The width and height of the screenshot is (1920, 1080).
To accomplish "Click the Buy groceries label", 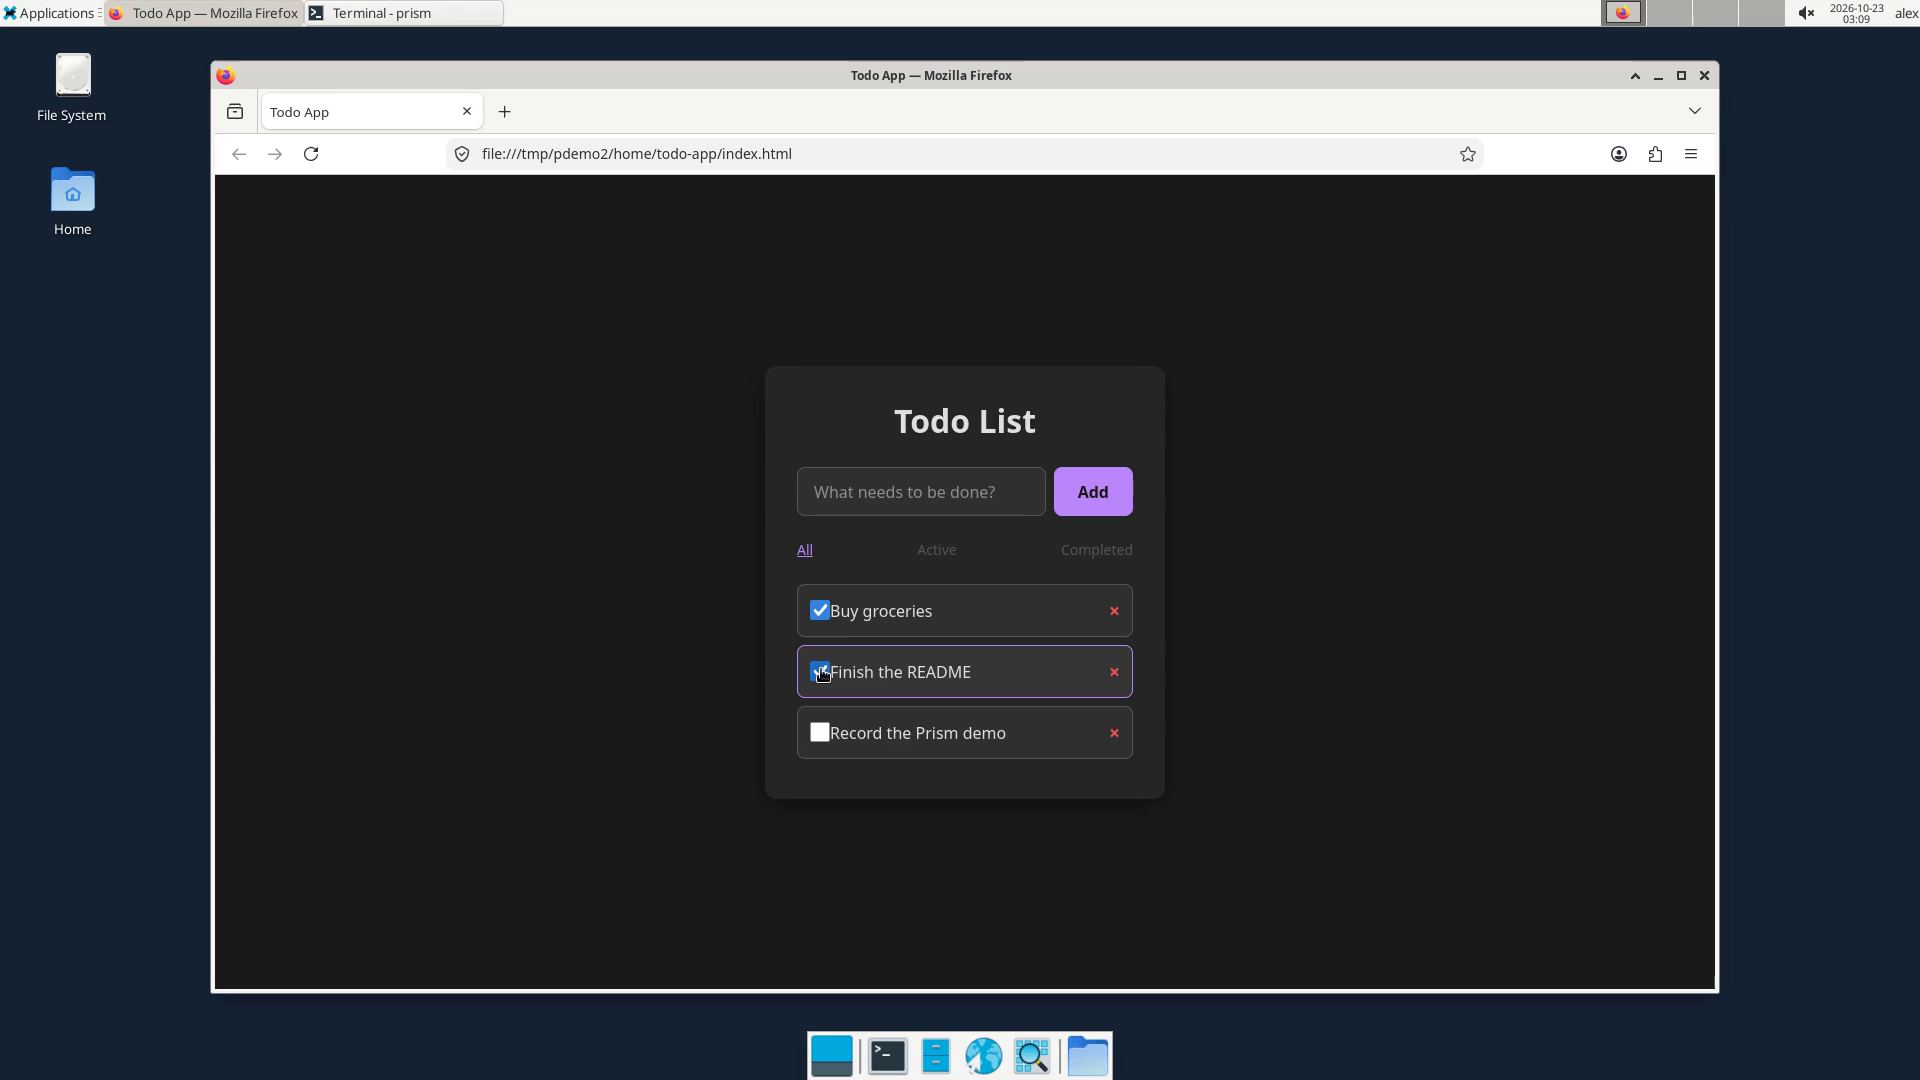I will tap(881, 611).
